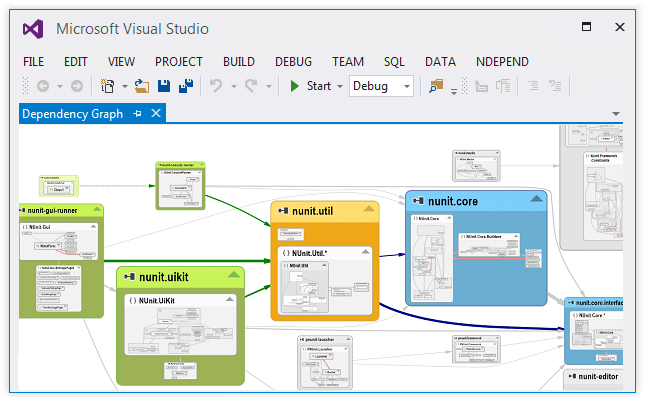Click the Start debugging button label
The width and height of the screenshot is (646, 398).
319,86
